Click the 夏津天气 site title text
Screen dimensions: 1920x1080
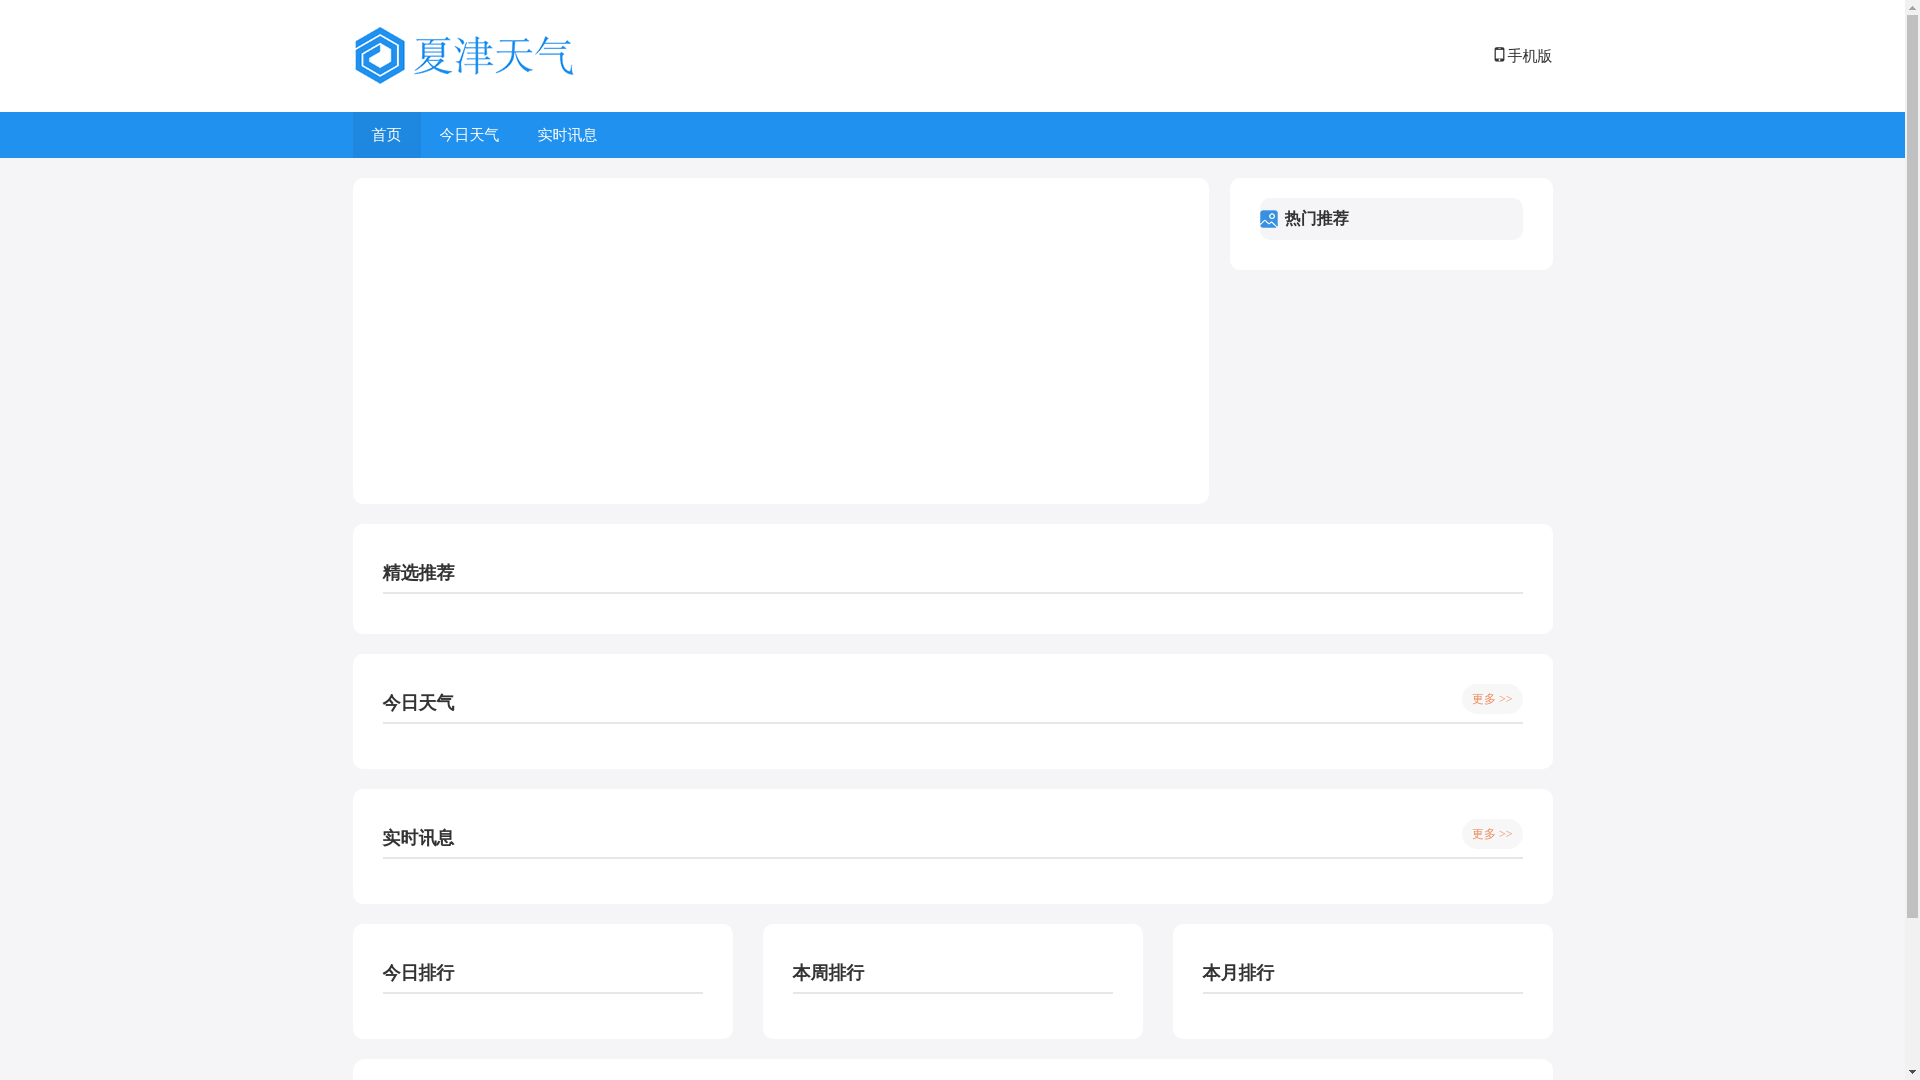[493, 56]
